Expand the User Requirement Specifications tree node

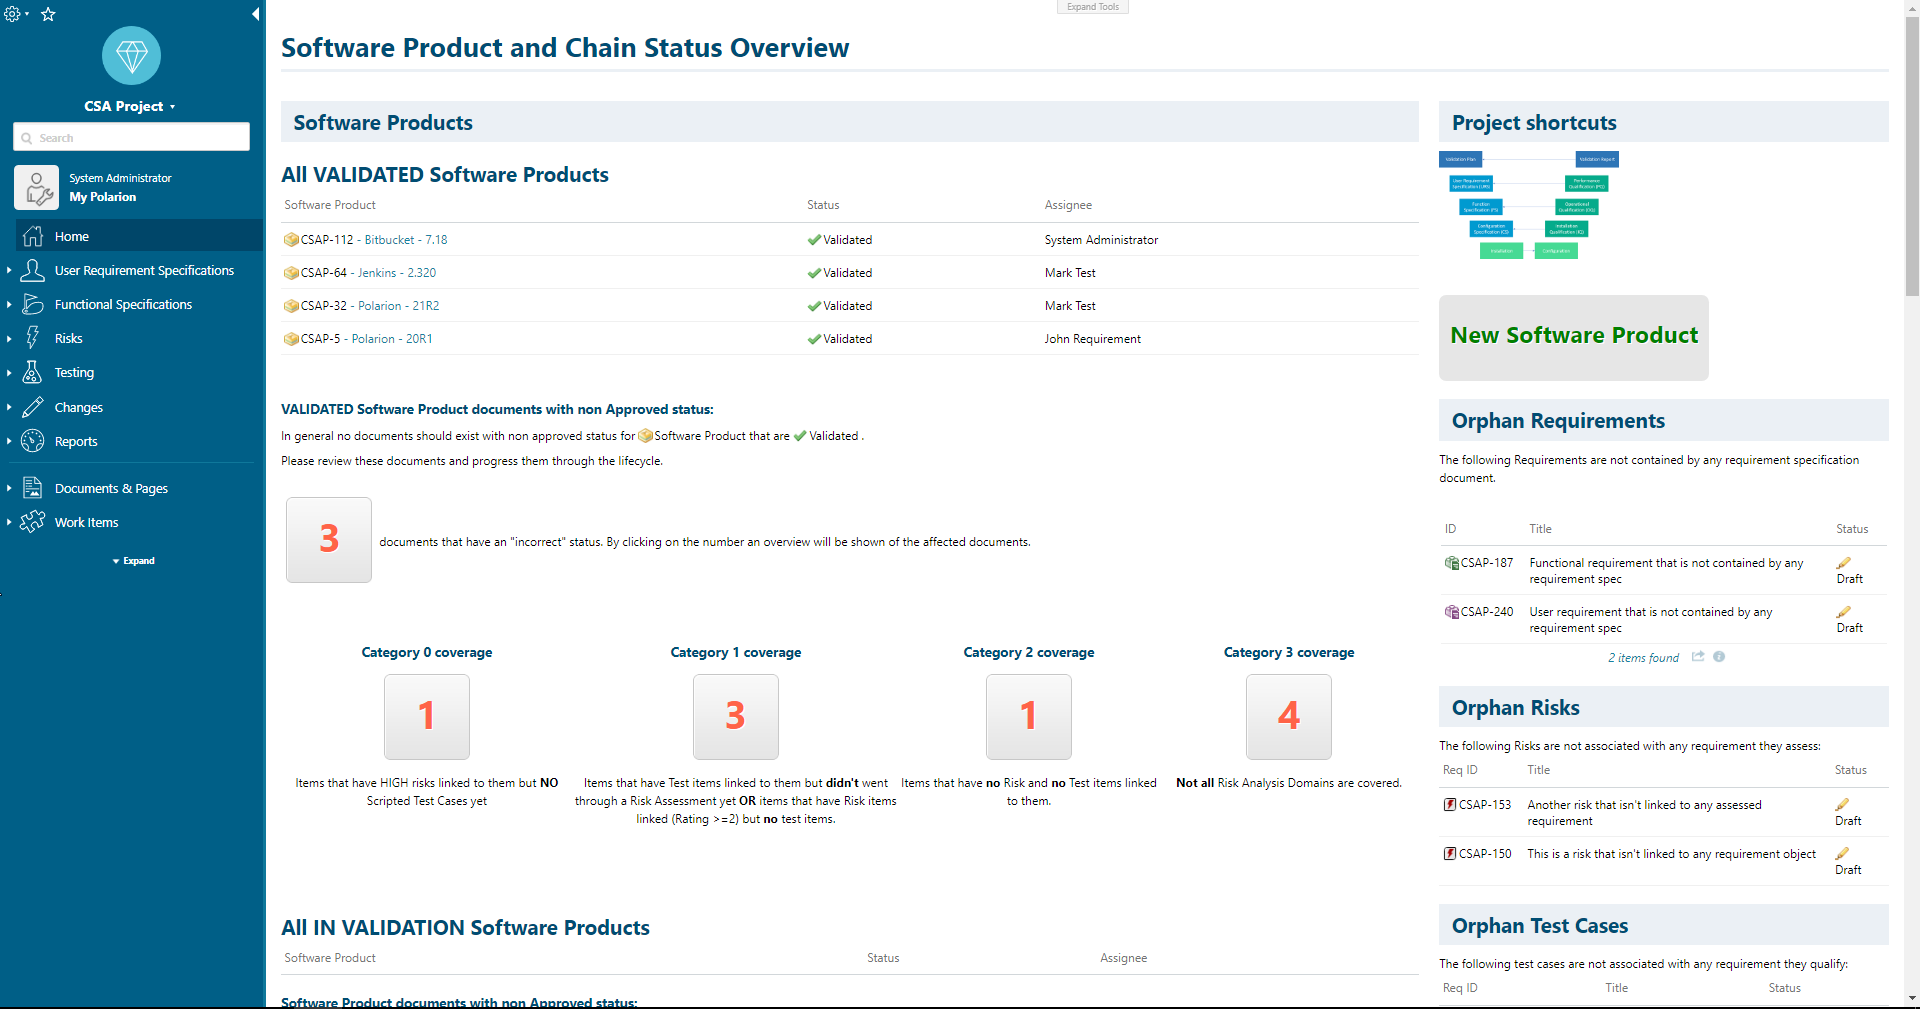(9, 270)
